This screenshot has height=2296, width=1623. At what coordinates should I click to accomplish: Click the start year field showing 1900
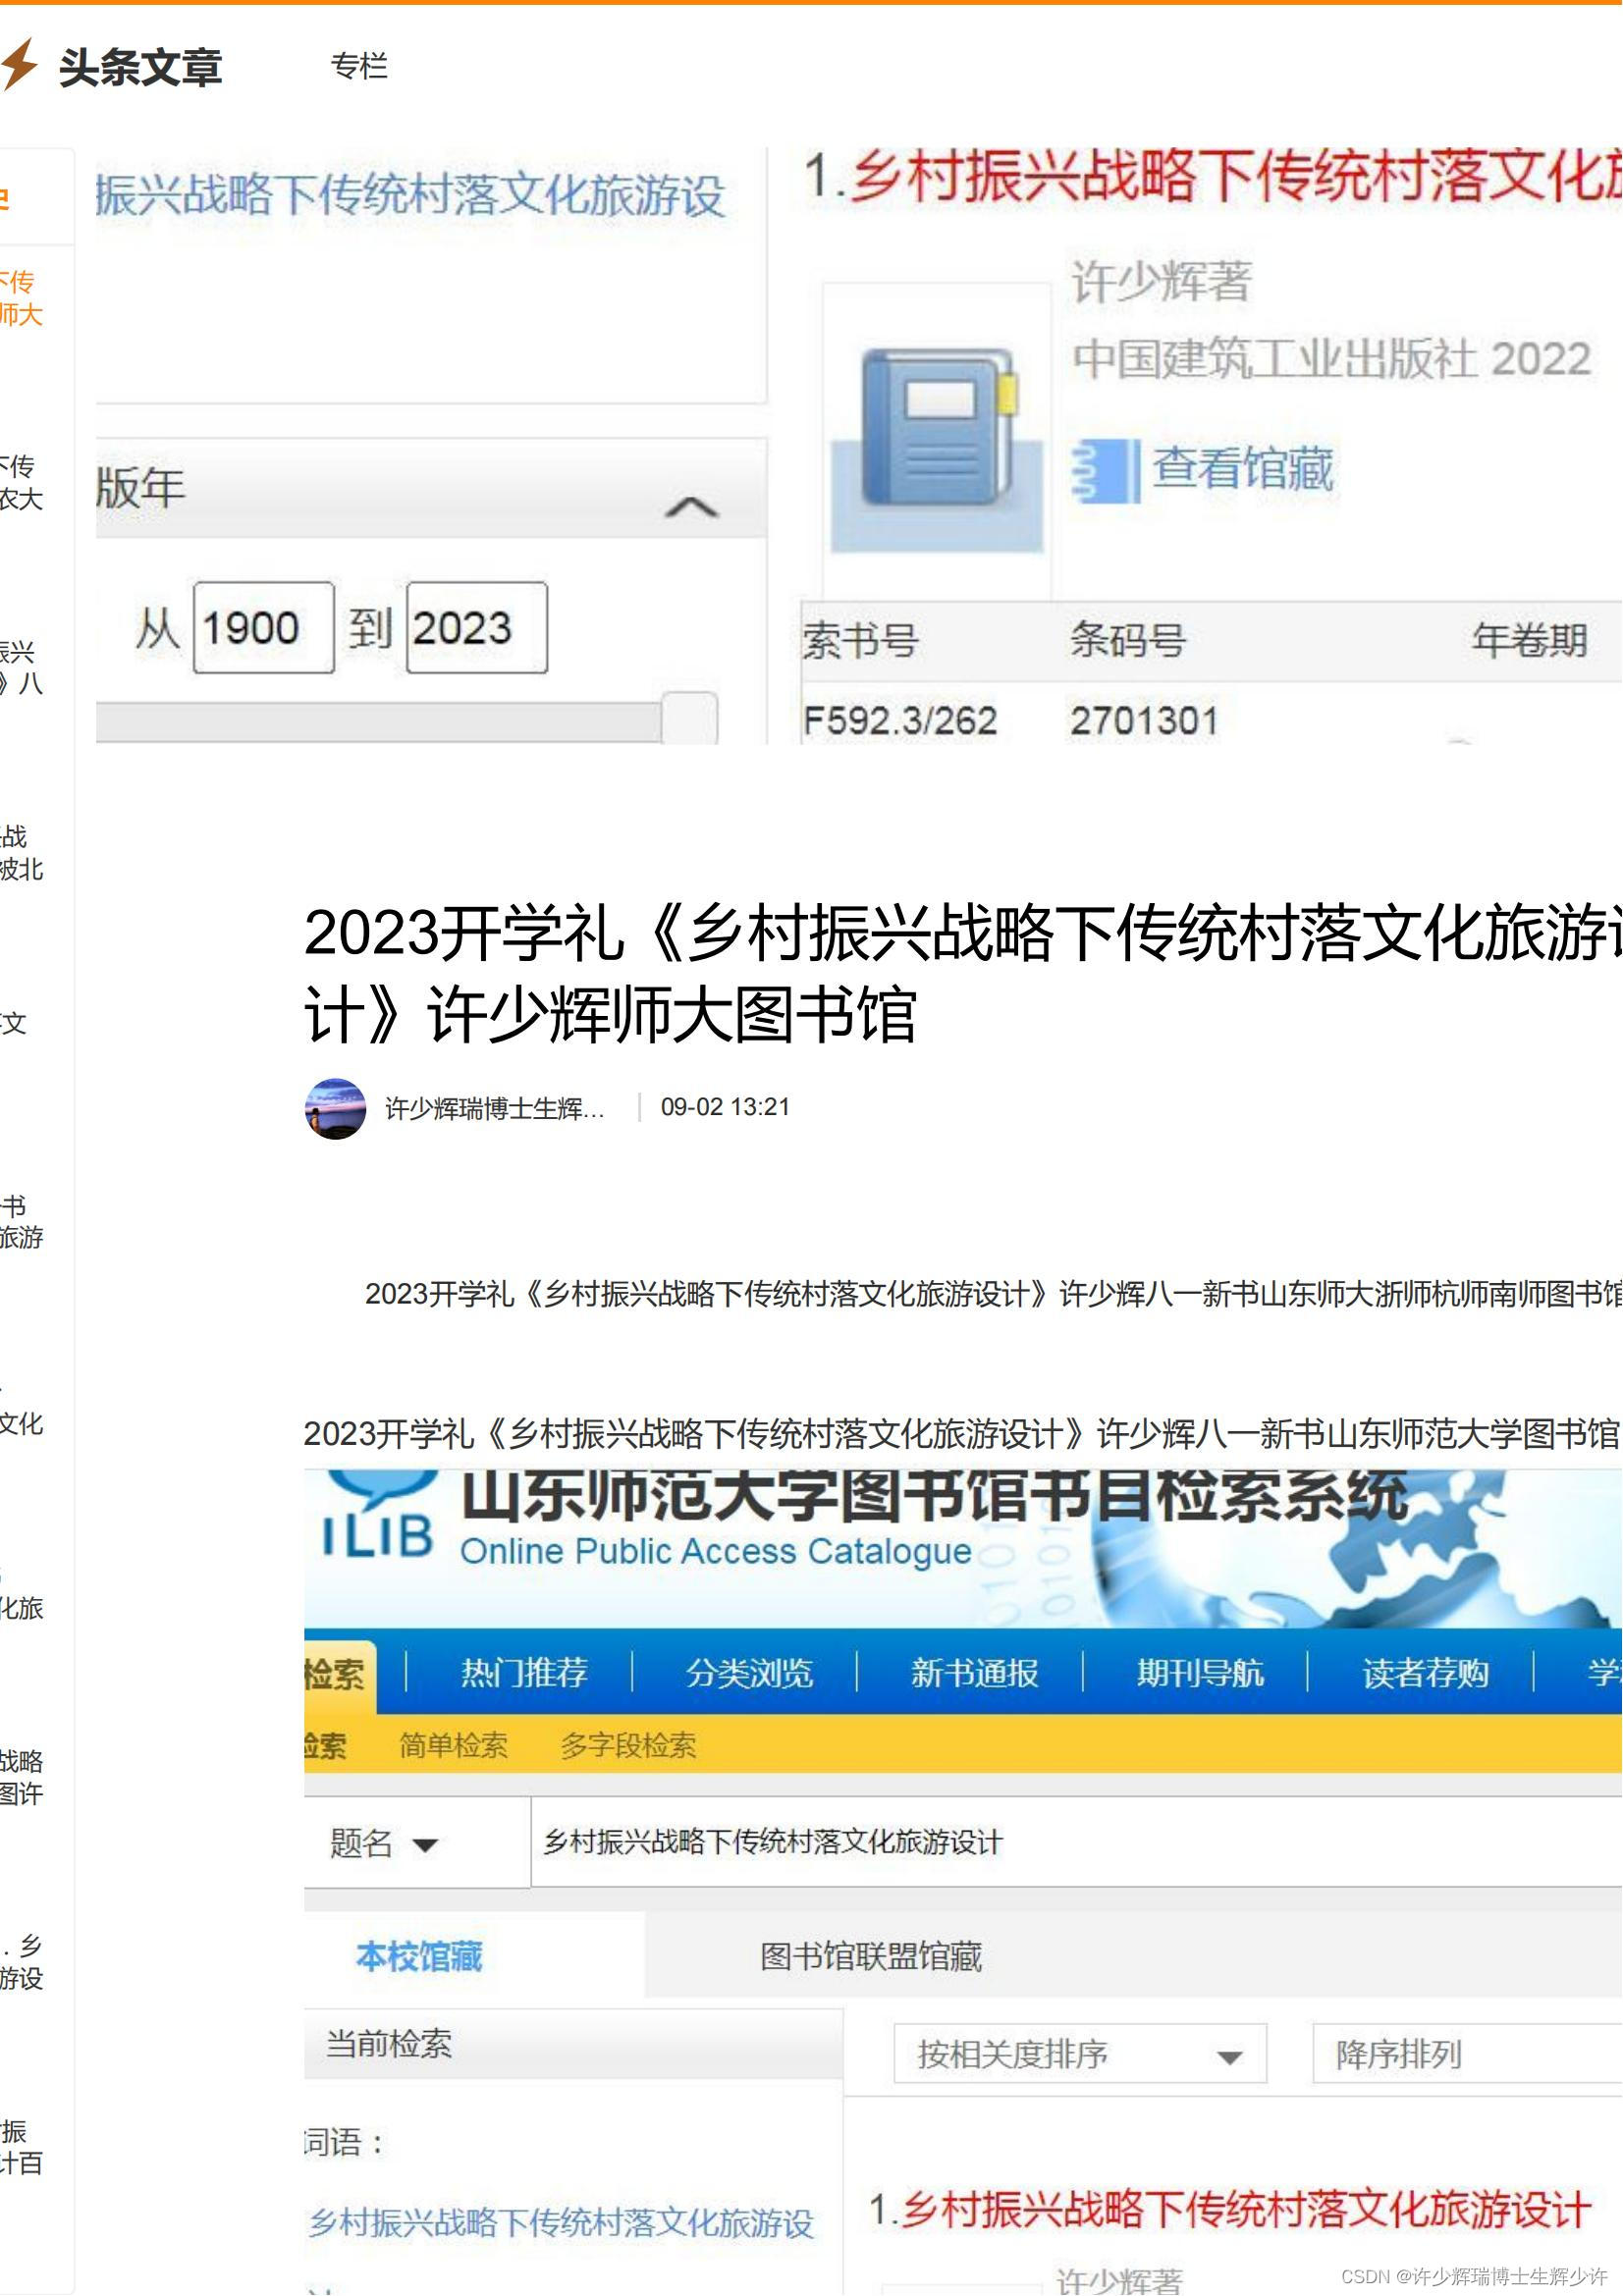point(264,628)
